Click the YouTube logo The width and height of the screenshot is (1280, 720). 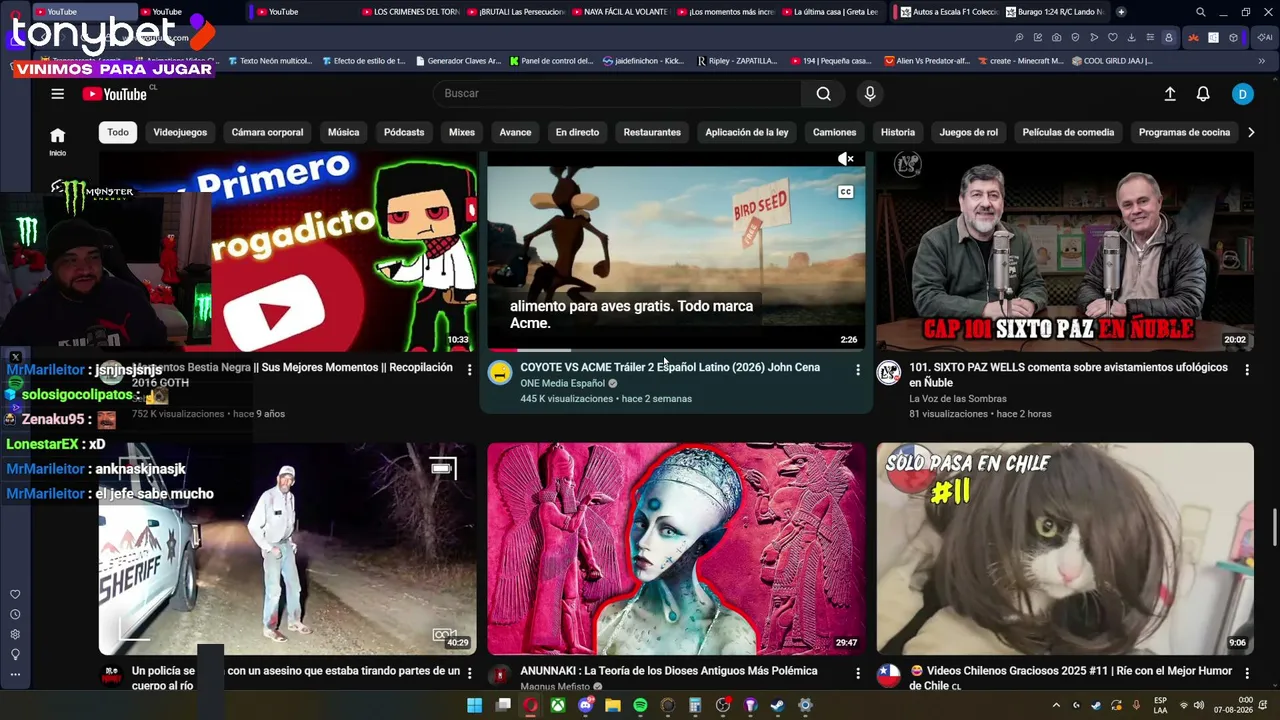(115, 94)
